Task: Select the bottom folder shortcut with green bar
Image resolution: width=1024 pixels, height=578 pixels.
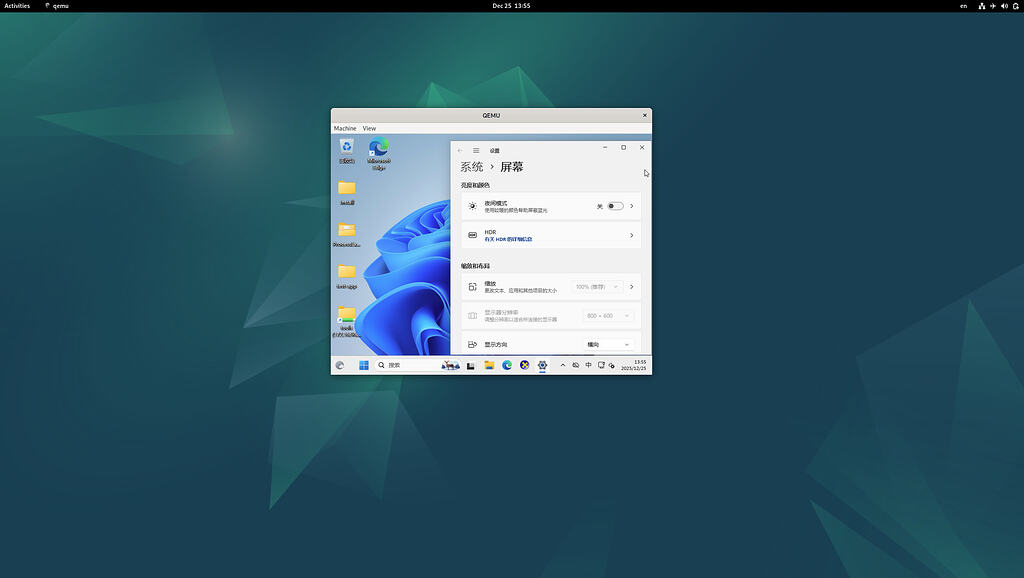Action: pos(347,314)
